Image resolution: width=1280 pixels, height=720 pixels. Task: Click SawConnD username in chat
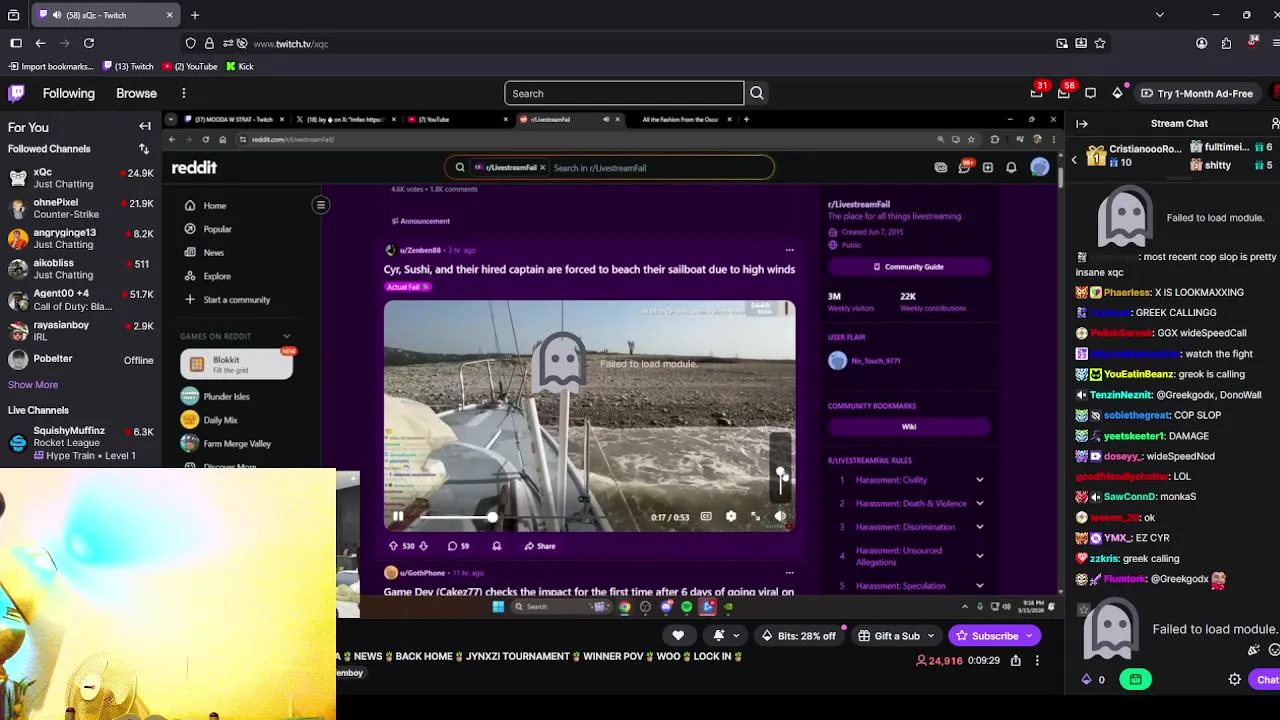point(1130,497)
